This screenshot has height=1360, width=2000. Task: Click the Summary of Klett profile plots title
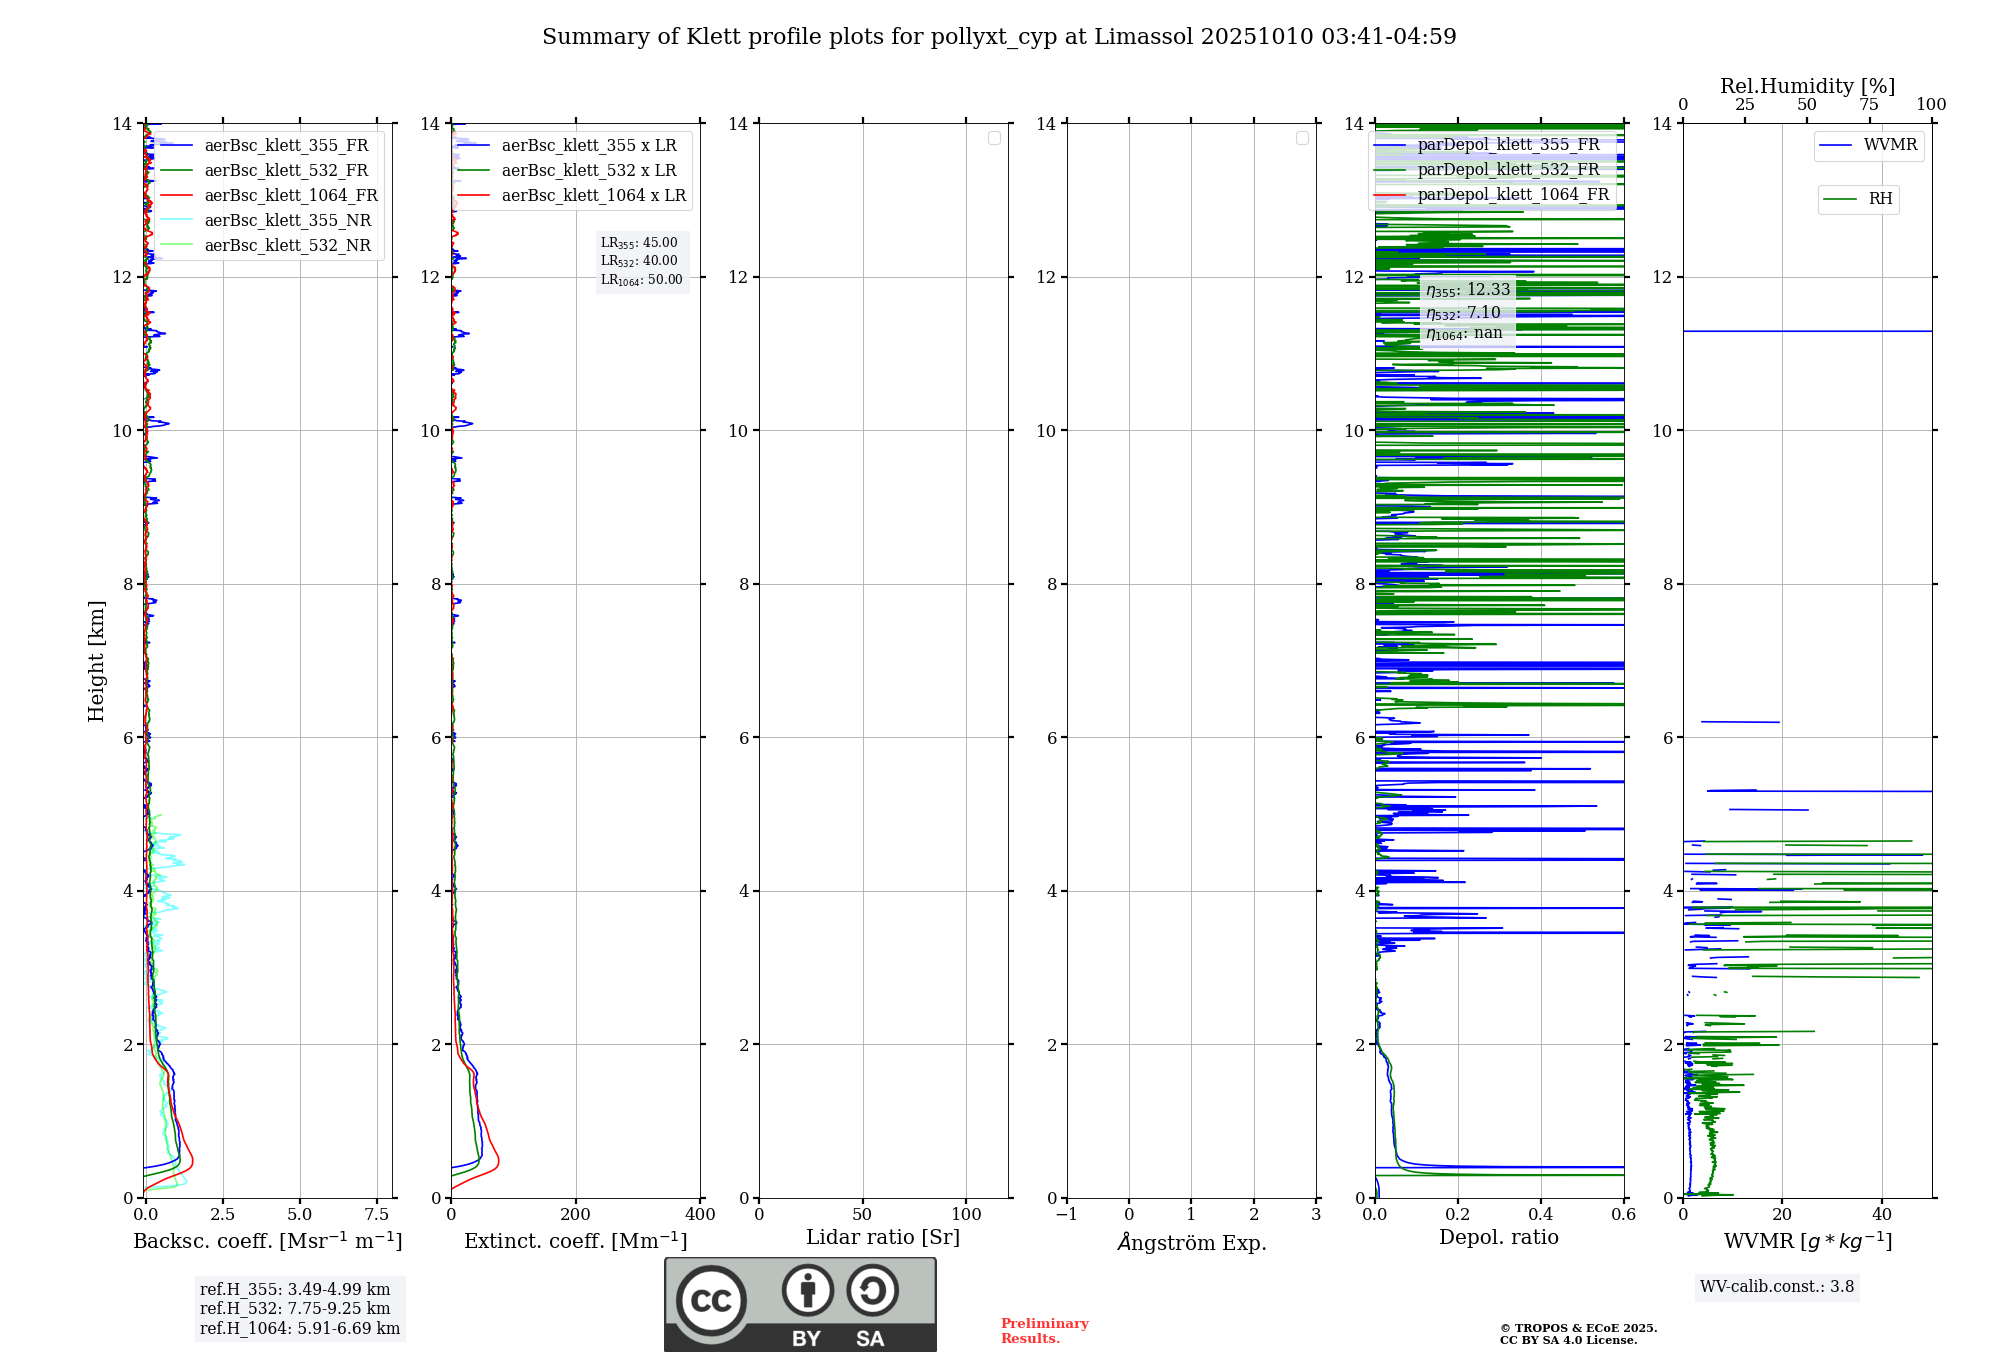[x=999, y=37]
